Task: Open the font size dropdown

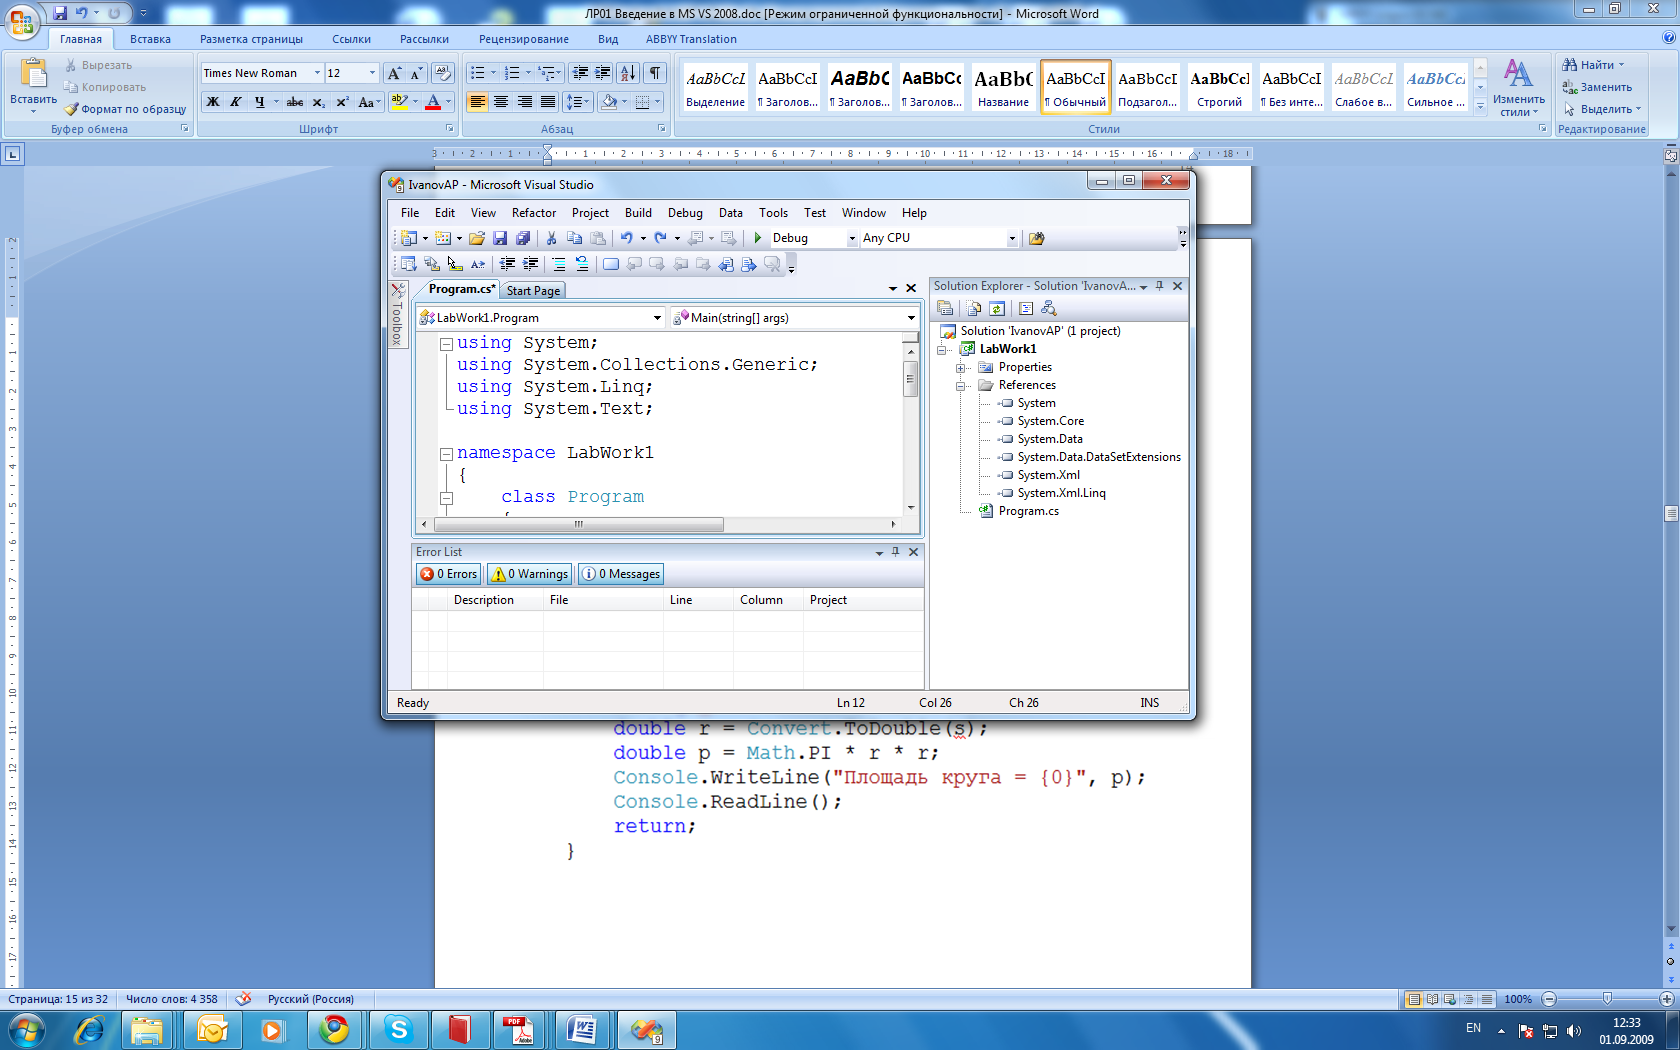Action: (x=372, y=73)
